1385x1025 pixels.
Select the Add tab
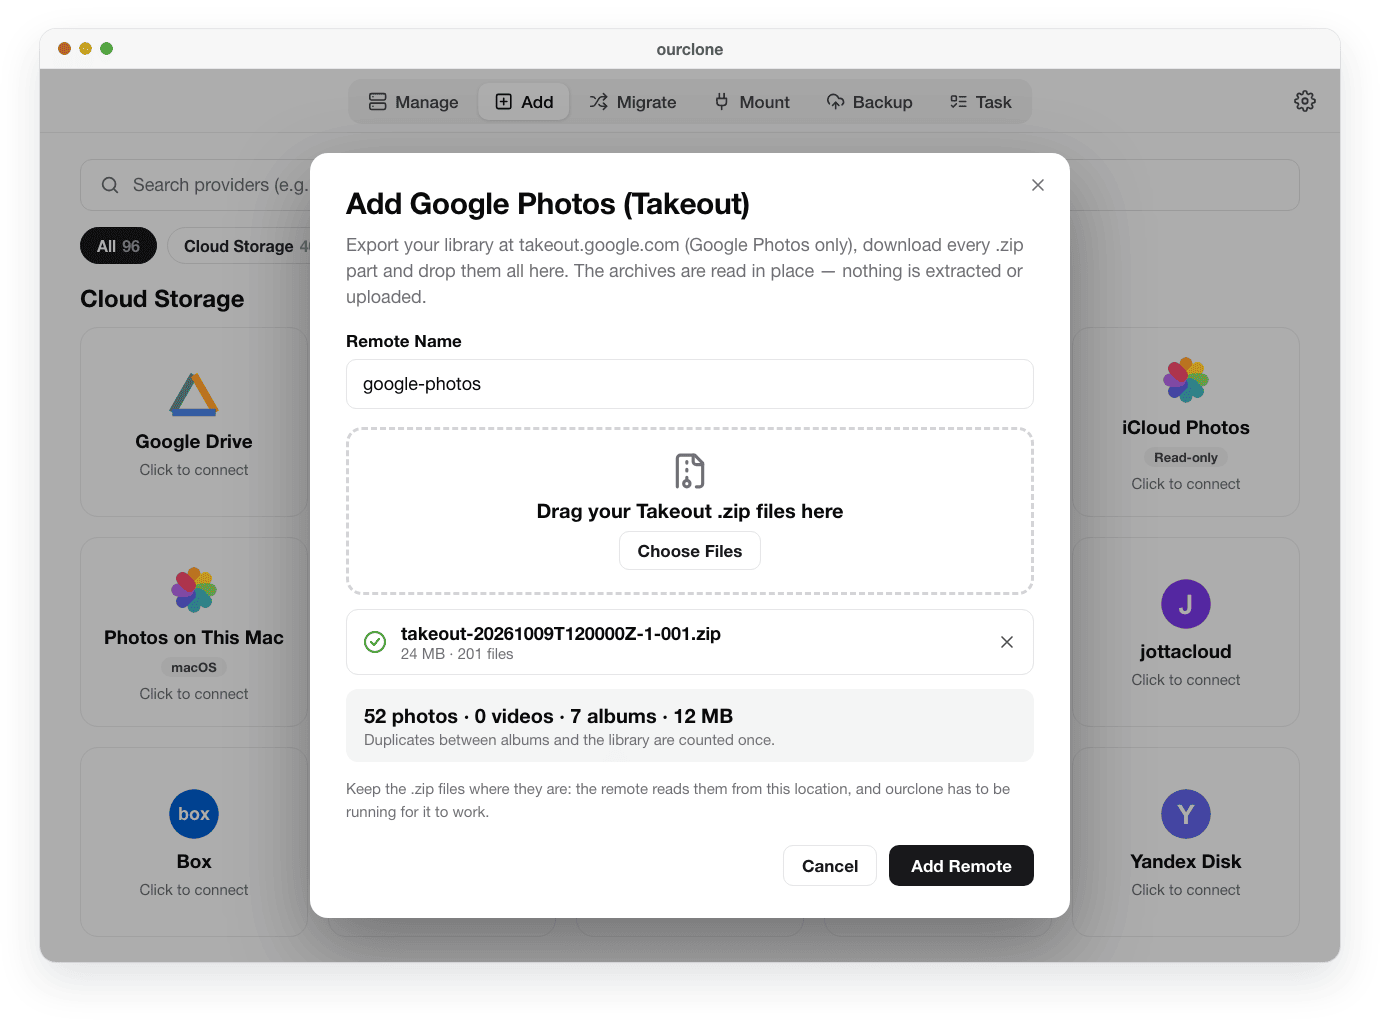point(524,102)
